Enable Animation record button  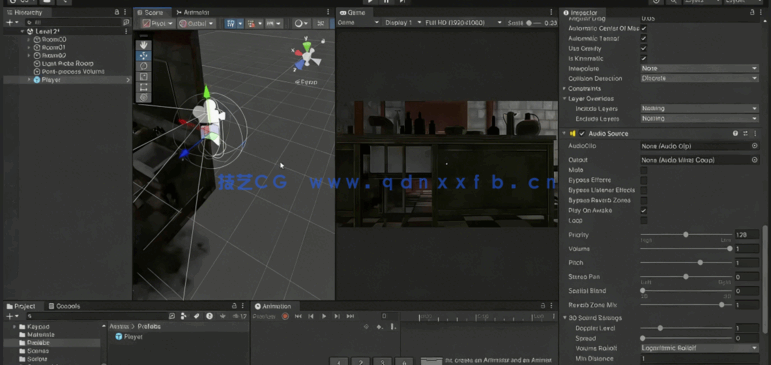pyautogui.click(x=285, y=316)
